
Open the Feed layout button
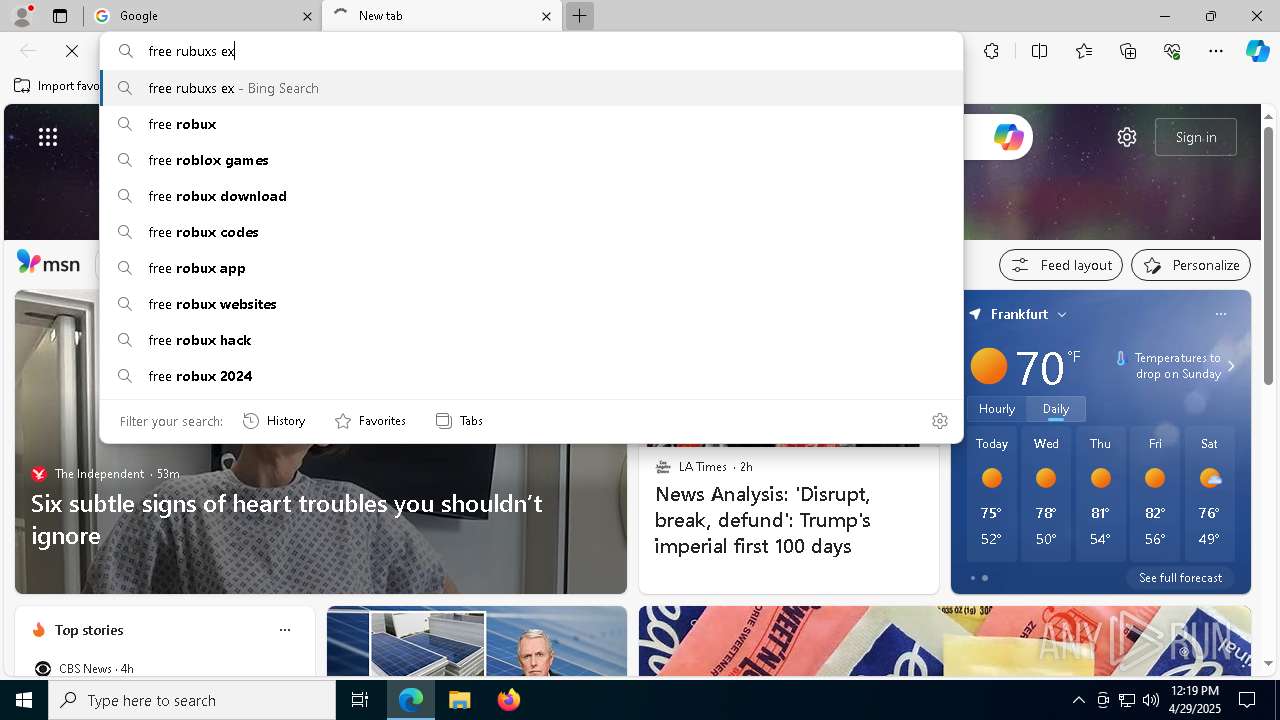pyautogui.click(x=1061, y=265)
